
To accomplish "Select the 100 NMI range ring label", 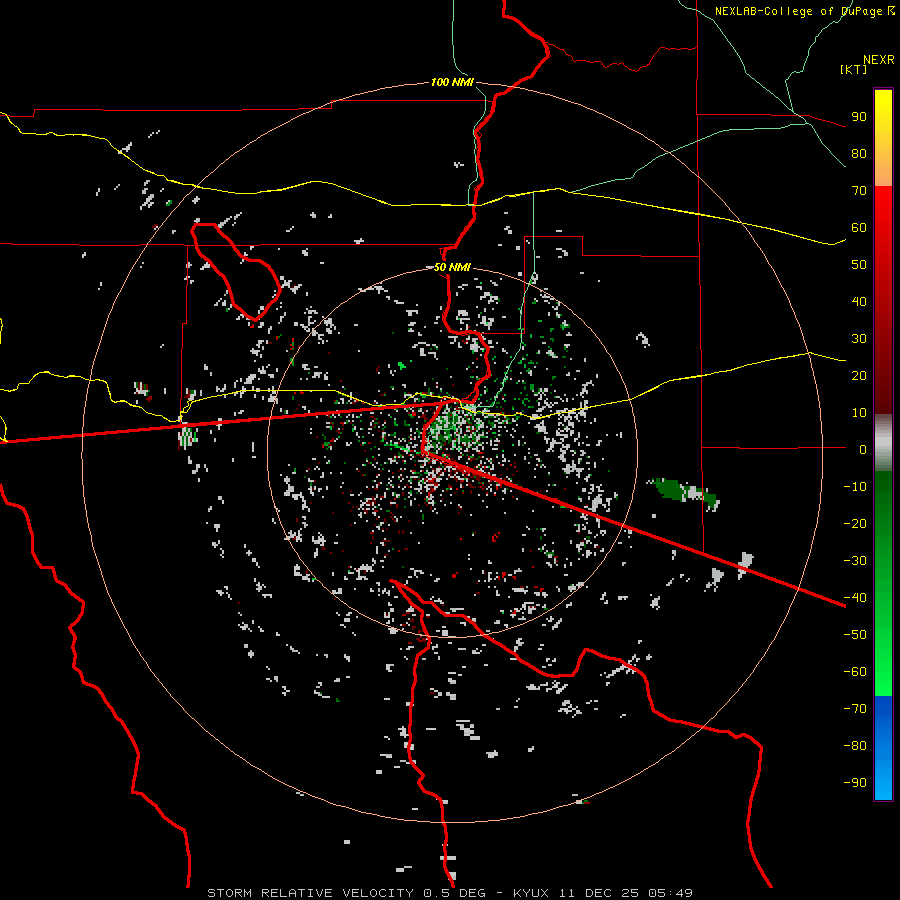I will pyautogui.click(x=452, y=82).
